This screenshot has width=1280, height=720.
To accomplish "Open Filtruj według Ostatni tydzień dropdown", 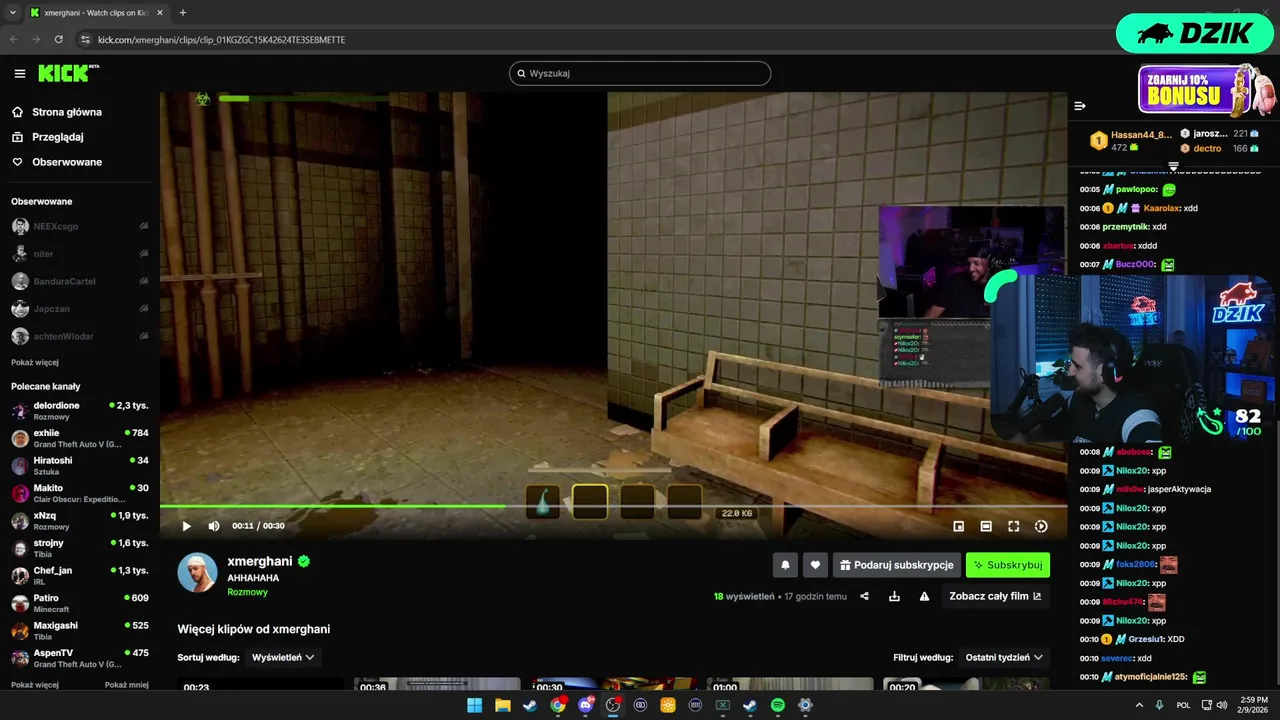I will pos(1004,657).
